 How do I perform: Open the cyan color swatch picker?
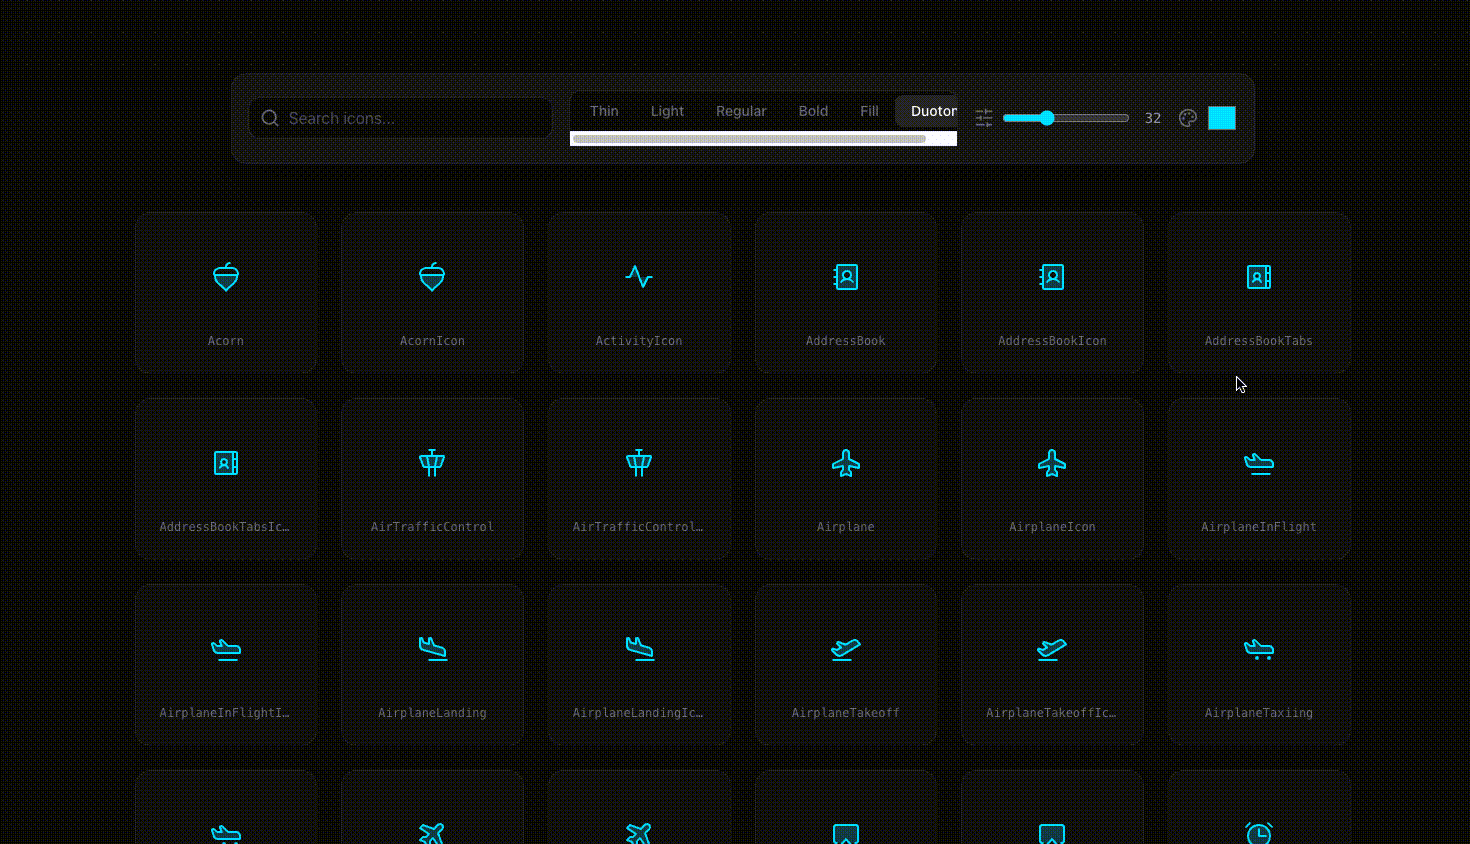[1221, 118]
